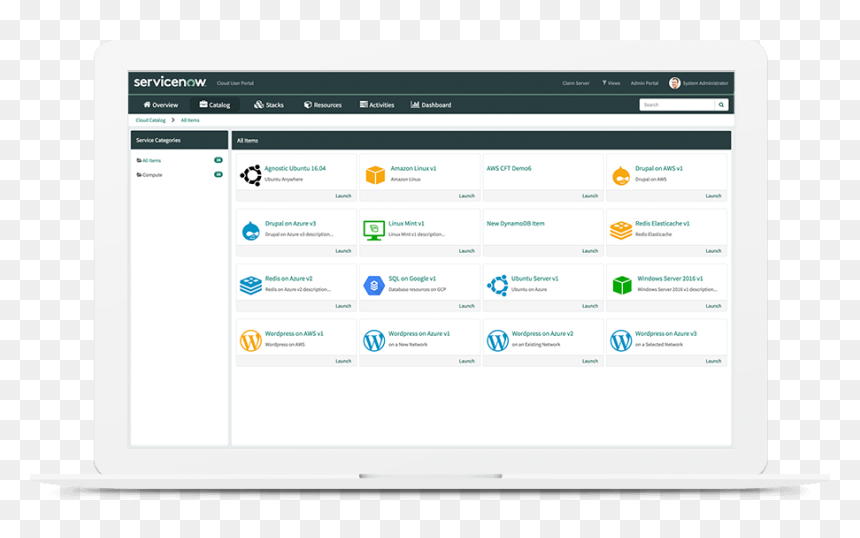This screenshot has width=860, height=538.
Task: Open the Linux Mint v1 title
Action: pos(406,223)
